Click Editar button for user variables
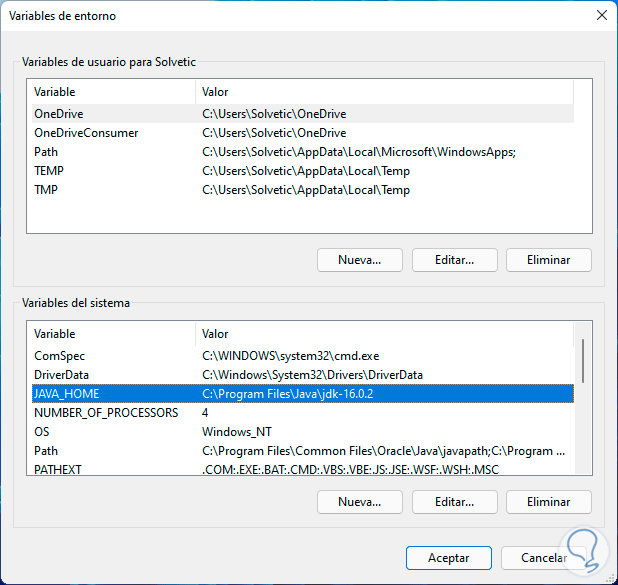The image size is (618, 585). [x=454, y=260]
